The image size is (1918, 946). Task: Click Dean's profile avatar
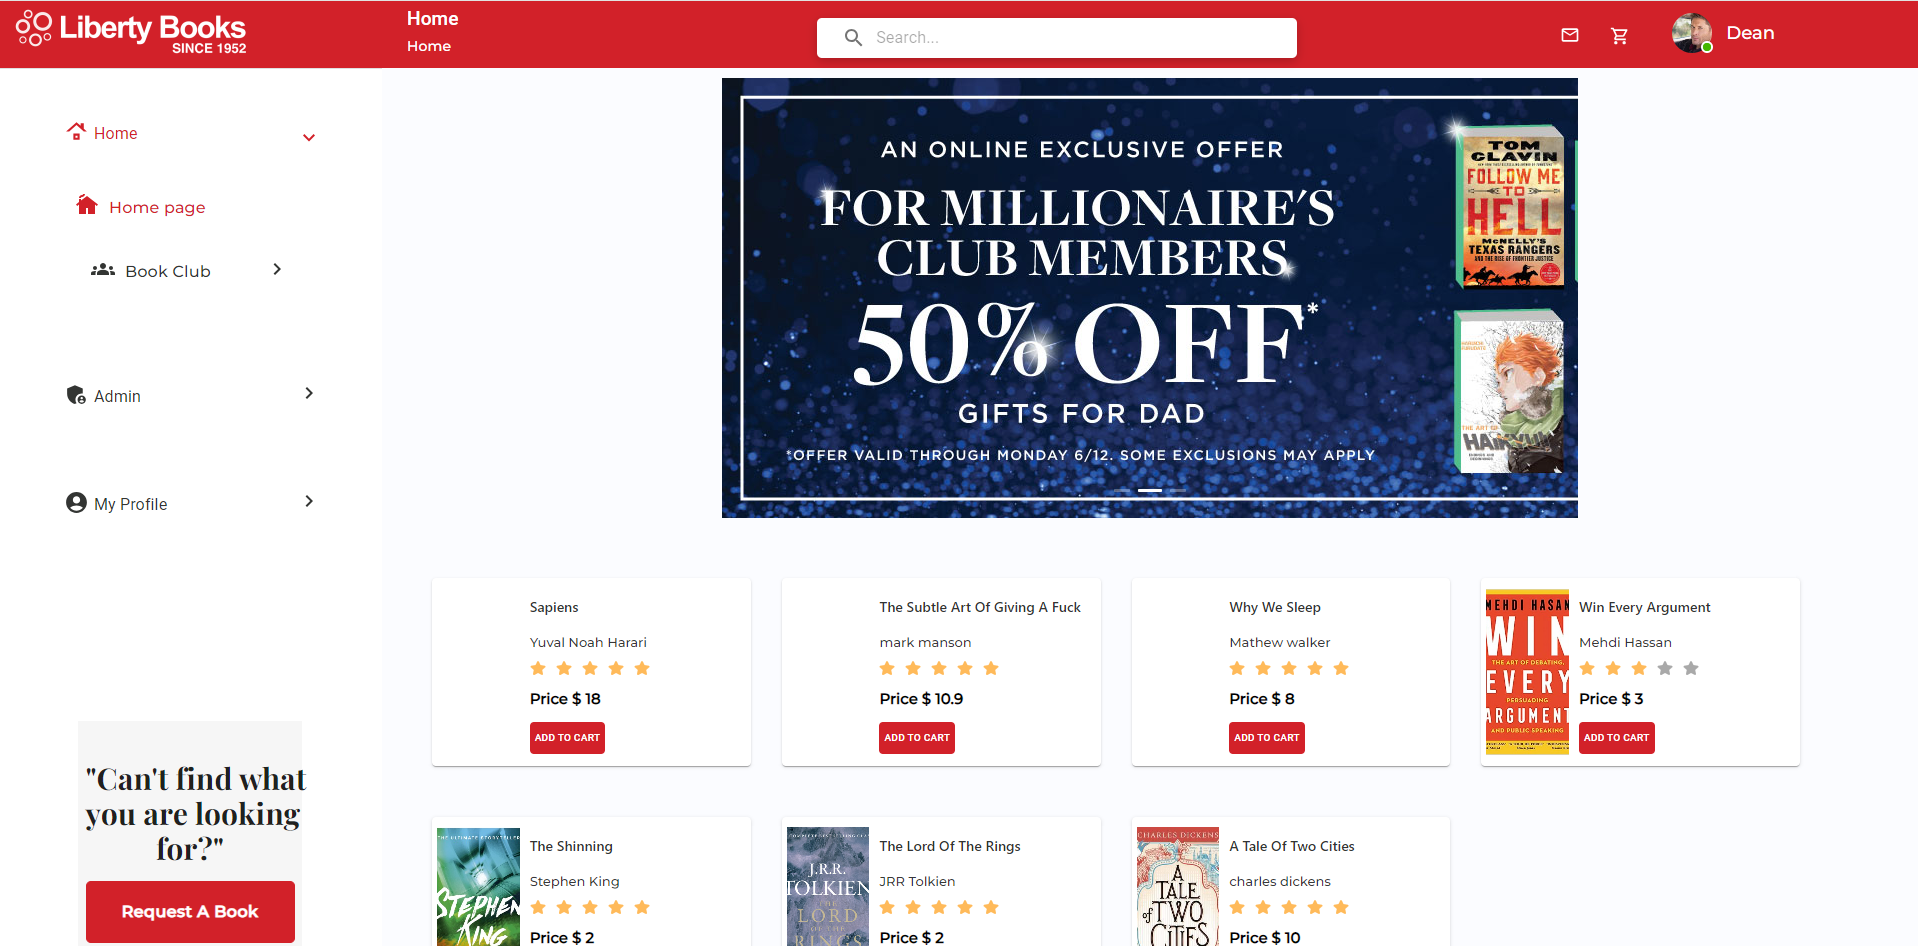click(1692, 33)
